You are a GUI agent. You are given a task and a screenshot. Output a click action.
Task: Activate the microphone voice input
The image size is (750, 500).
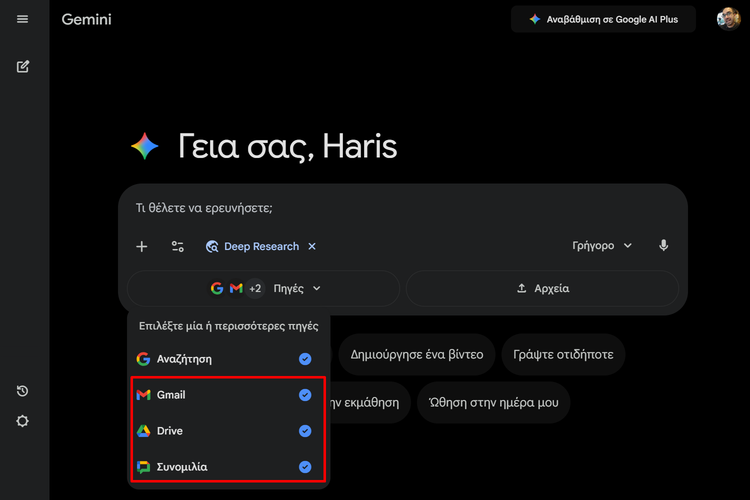pyautogui.click(x=663, y=246)
